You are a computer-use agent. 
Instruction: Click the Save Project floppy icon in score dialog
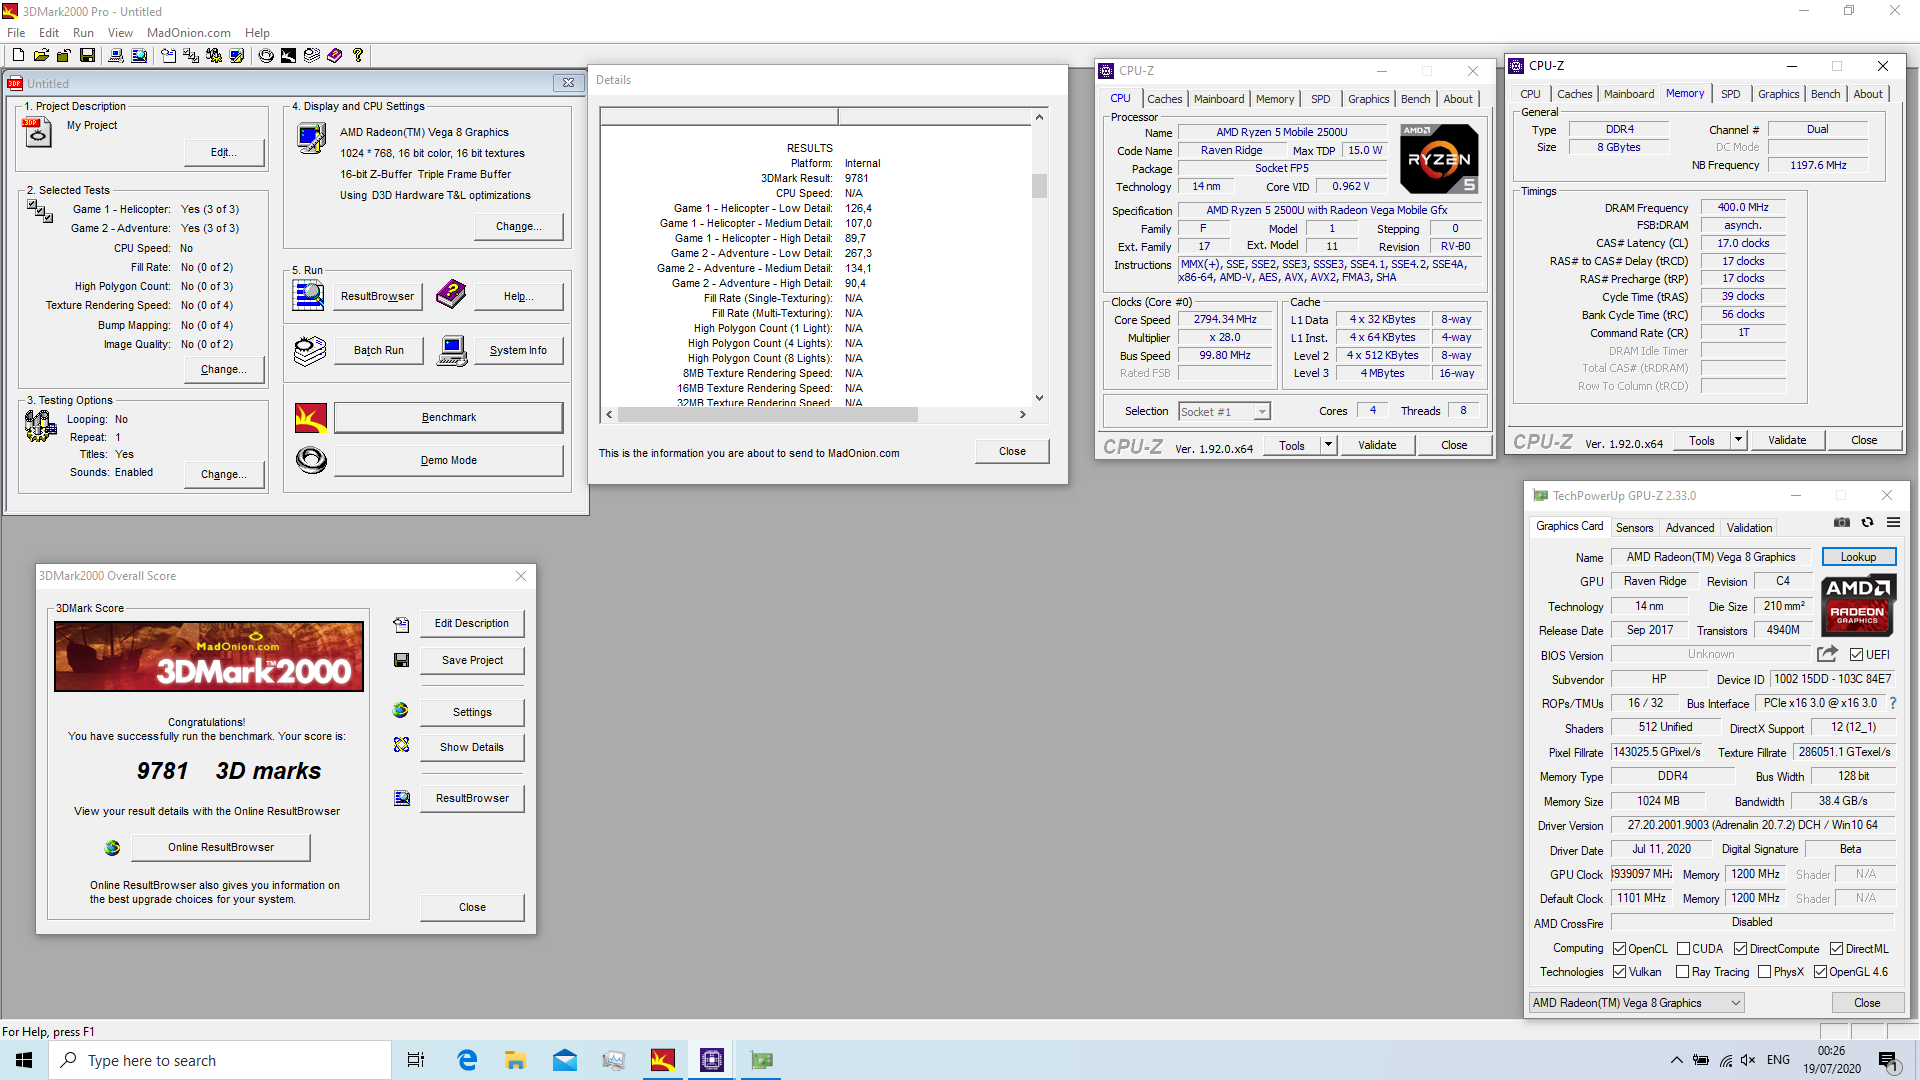click(x=401, y=660)
